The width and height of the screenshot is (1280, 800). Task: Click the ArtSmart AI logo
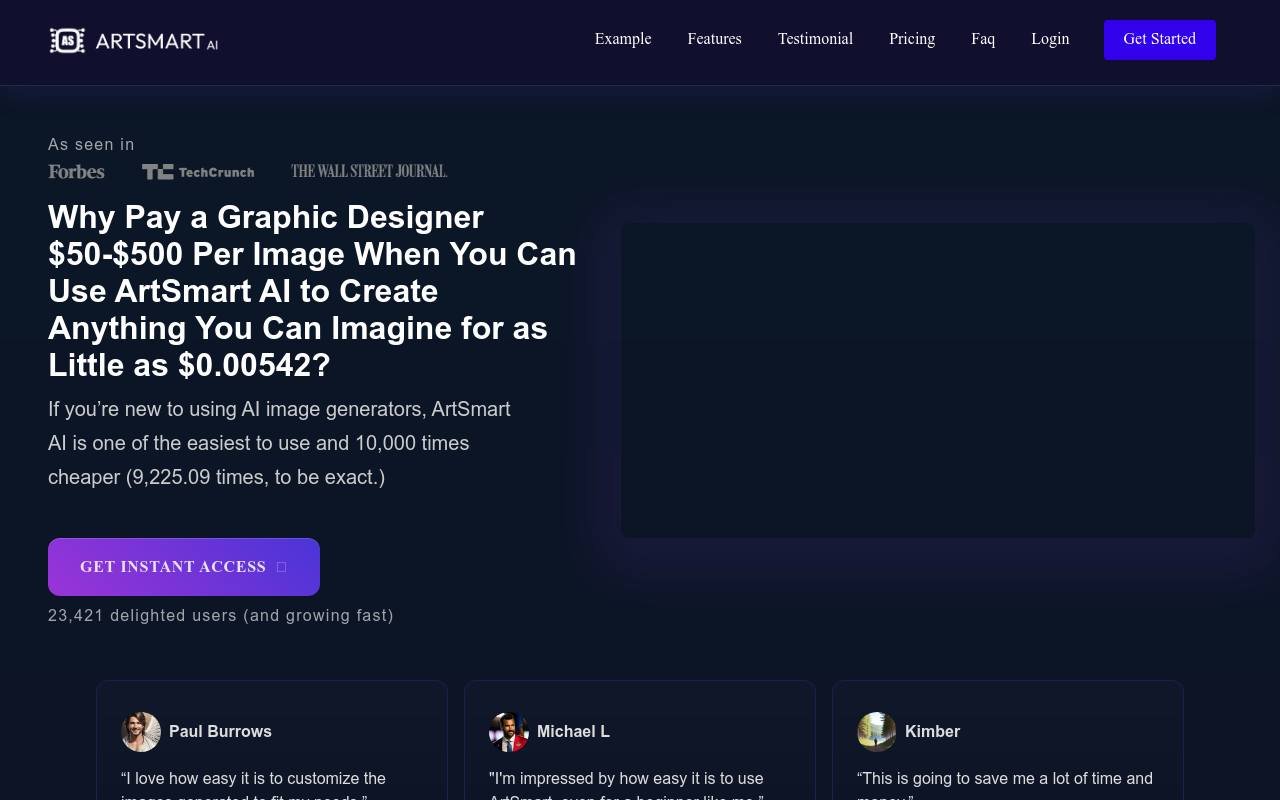134,40
